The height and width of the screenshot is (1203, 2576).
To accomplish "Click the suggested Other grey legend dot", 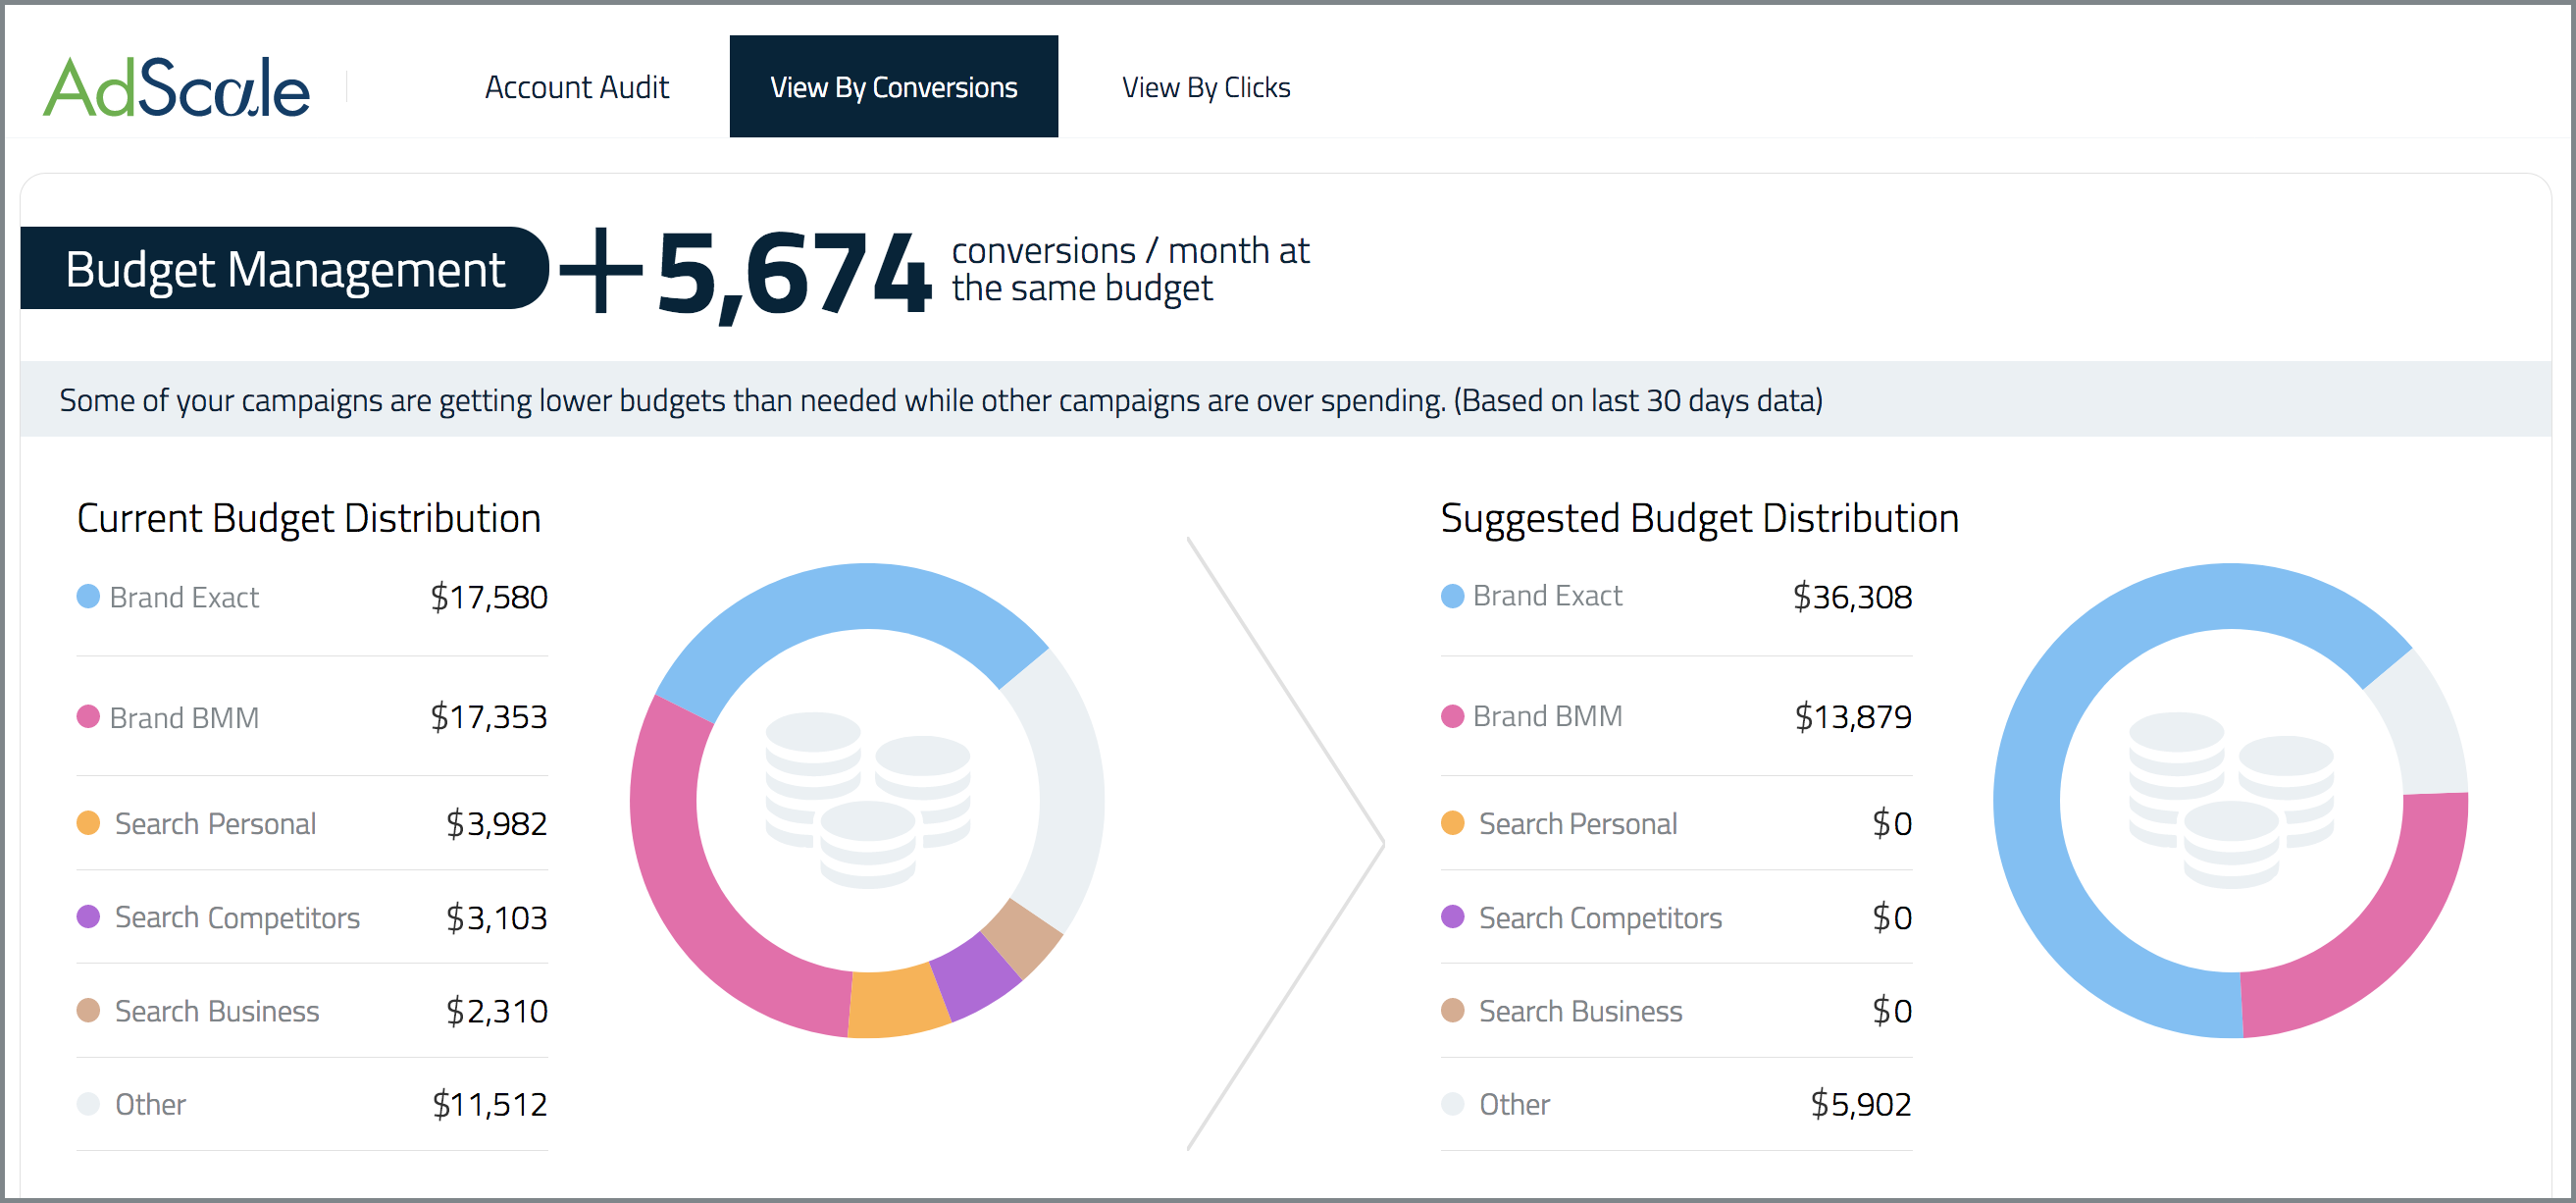I will coord(1452,1104).
